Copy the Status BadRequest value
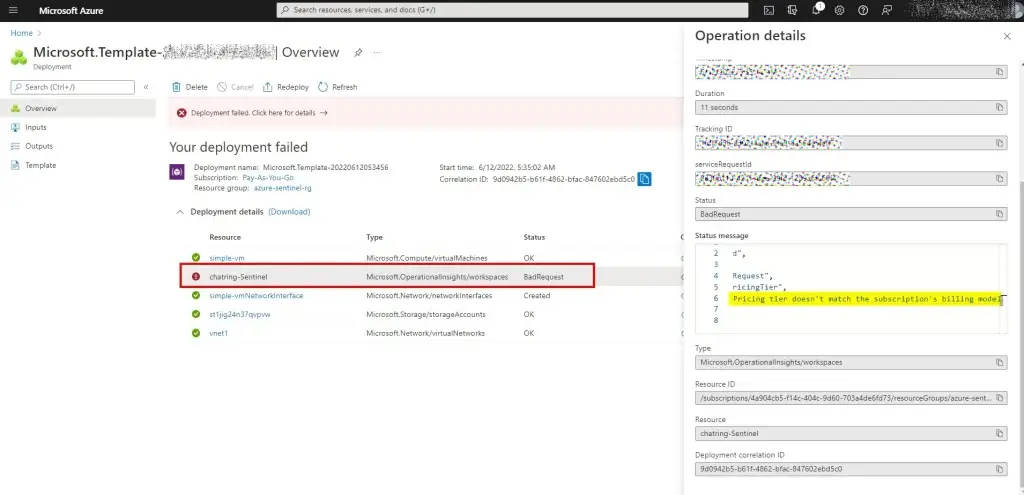Image resolution: width=1024 pixels, height=495 pixels. point(999,214)
